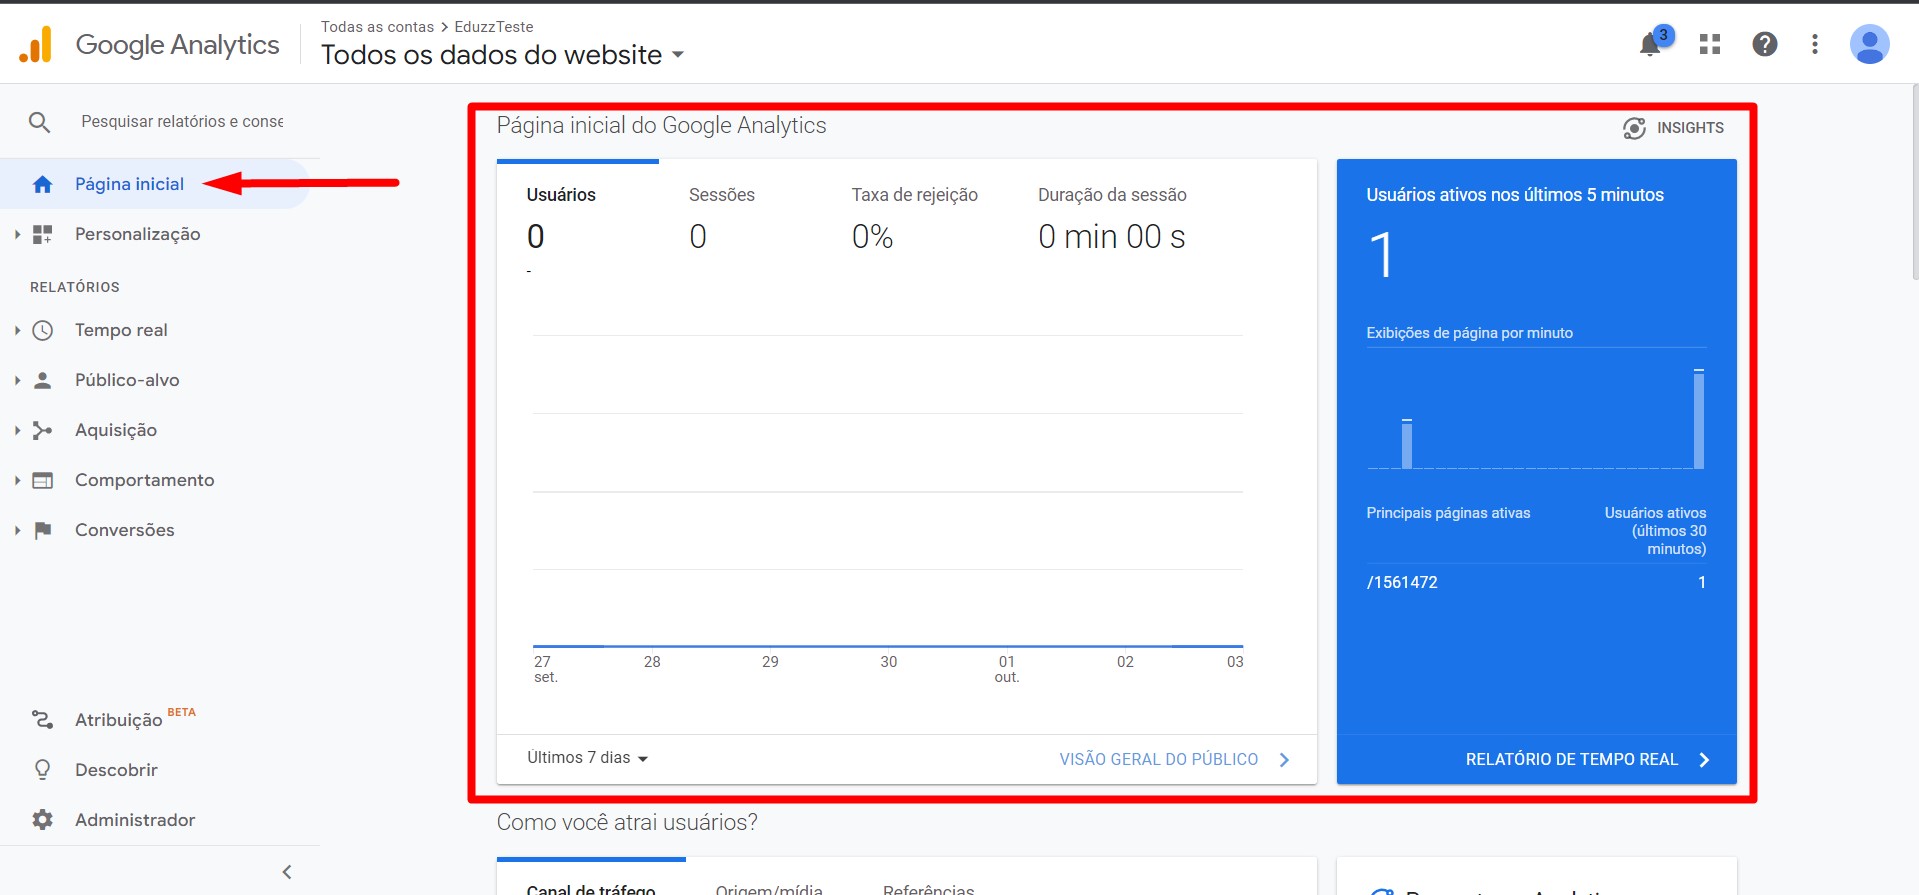The image size is (1919, 895).
Task: Click 'Como você atrai usuários?' heading
Action: point(627,822)
